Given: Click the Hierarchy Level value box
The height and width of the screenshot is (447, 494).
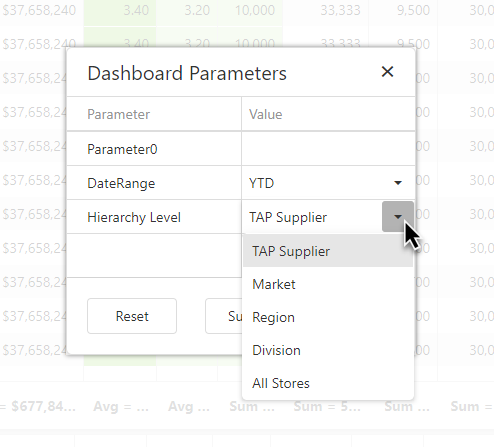Looking at the screenshot, I should click(x=312, y=217).
